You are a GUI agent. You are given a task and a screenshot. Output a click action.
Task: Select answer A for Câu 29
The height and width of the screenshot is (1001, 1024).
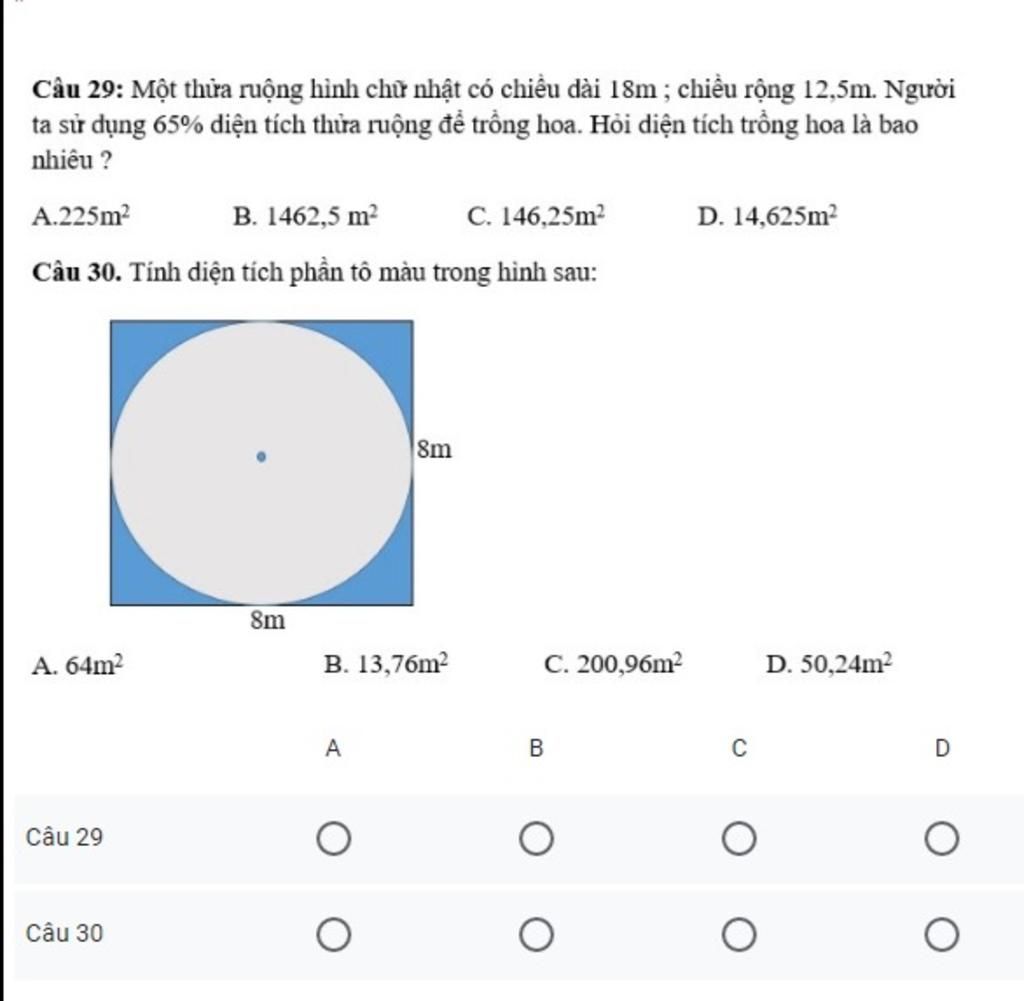click(x=334, y=840)
